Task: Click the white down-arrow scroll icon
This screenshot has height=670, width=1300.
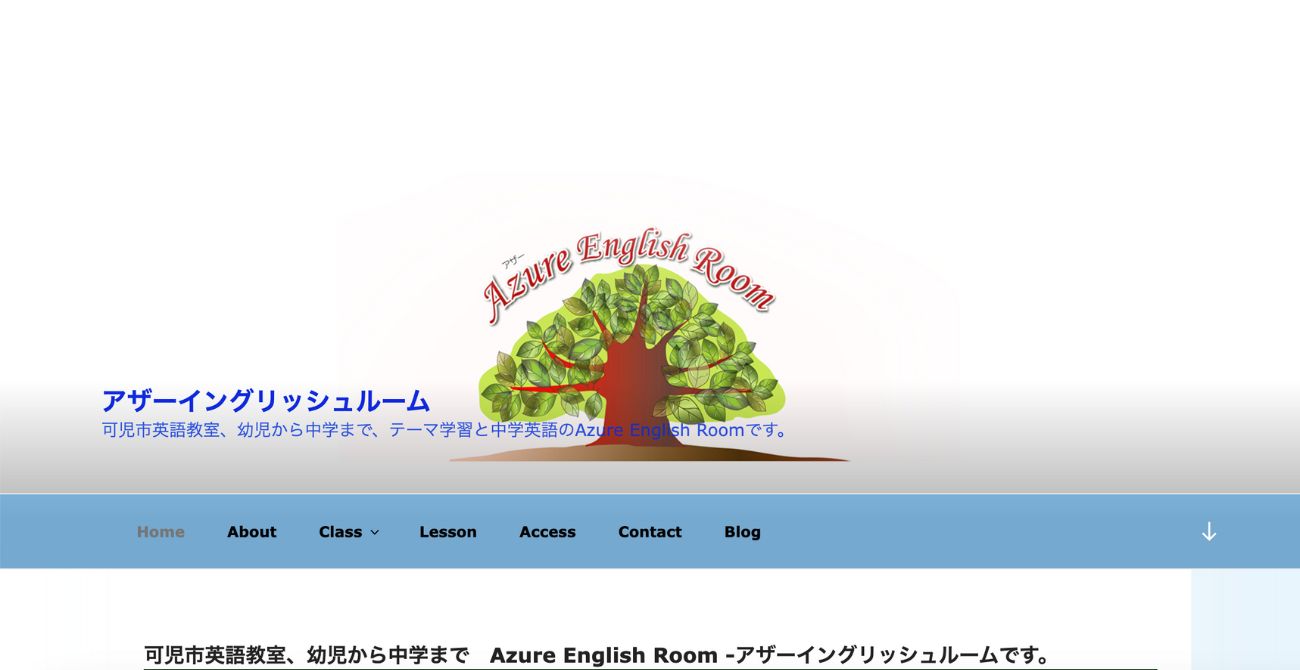Action: [x=1210, y=531]
